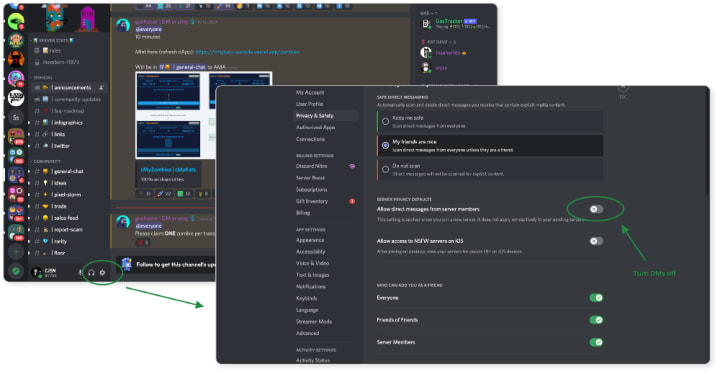Screen dimensions: 720x374
Task: Mute microphone icon in user panel
Action: (80, 272)
